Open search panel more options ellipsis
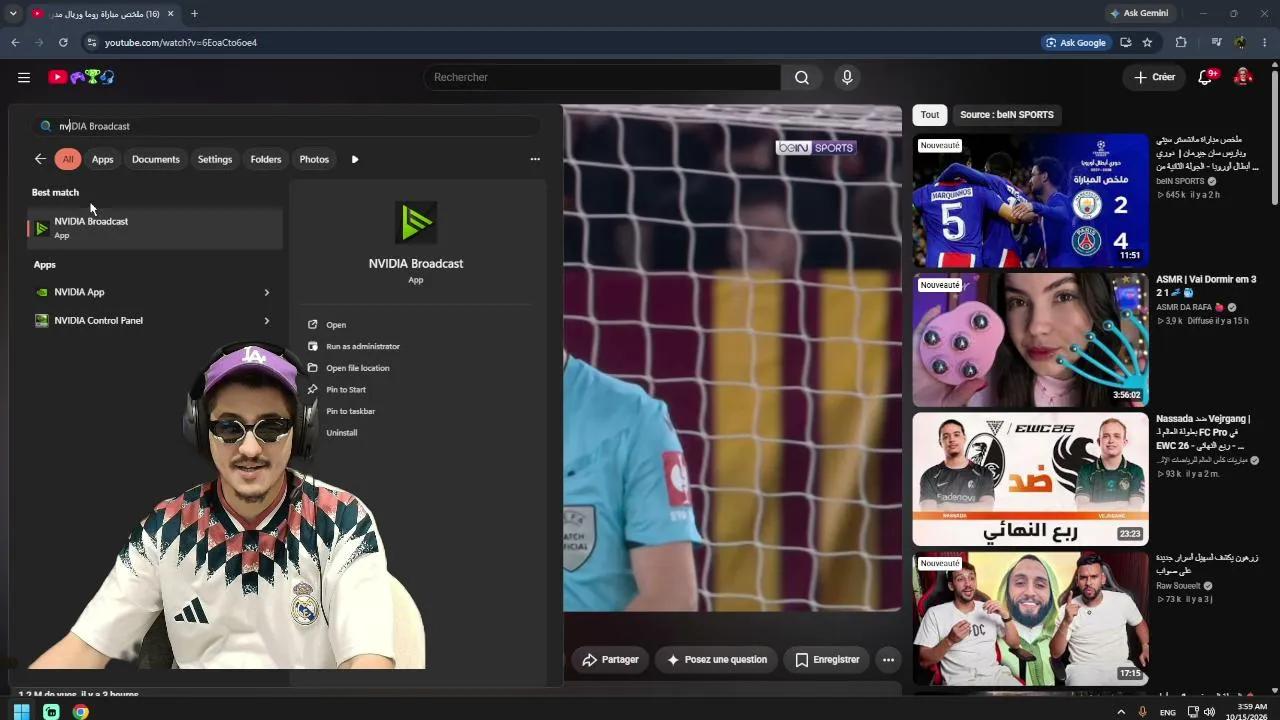The image size is (1280, 720). [x=535, y=159]
